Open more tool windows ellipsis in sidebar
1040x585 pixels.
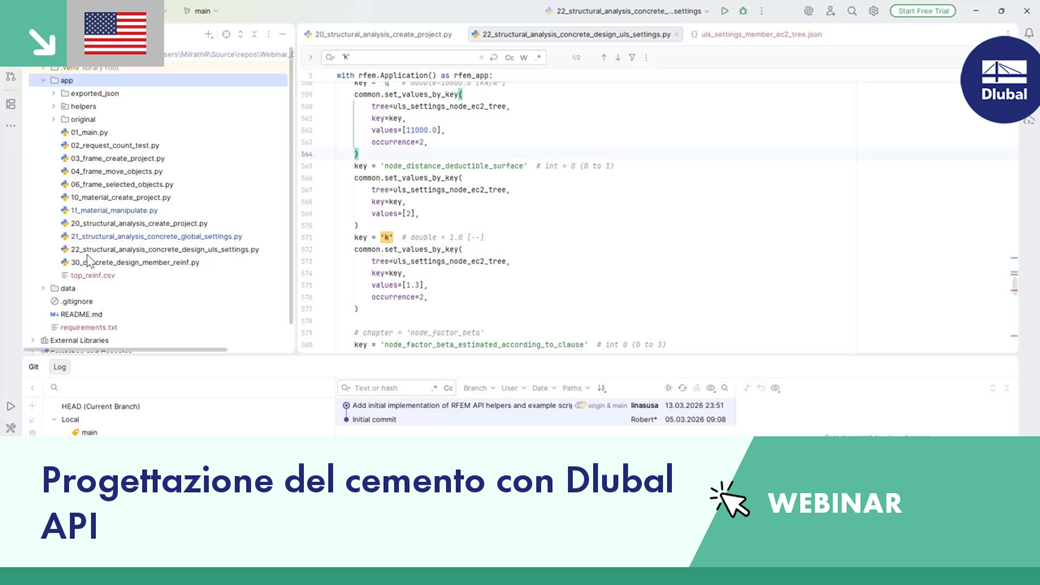(x=11, y=125)
